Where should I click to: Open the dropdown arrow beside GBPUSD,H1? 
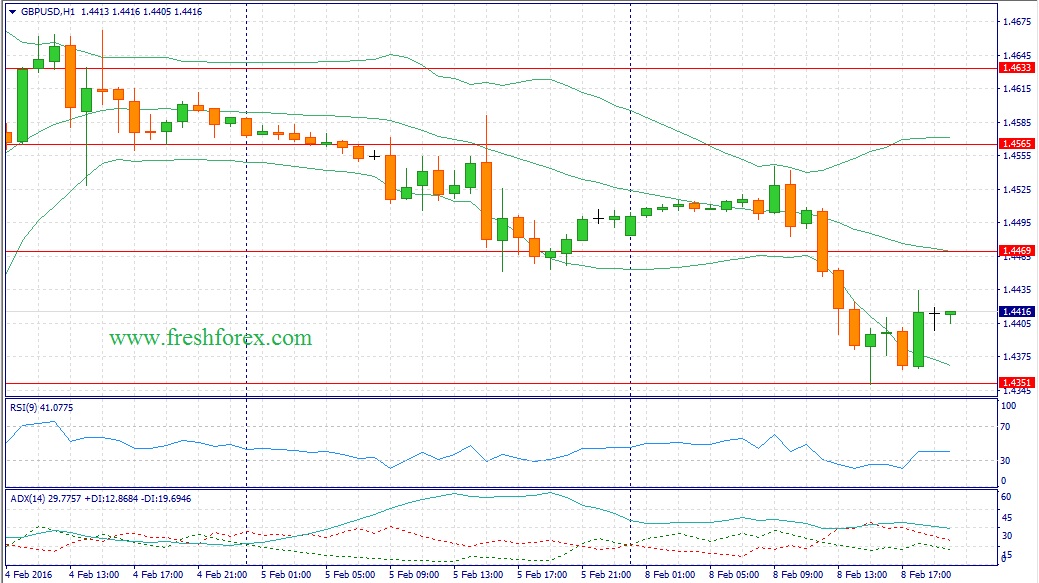point(12,12)
